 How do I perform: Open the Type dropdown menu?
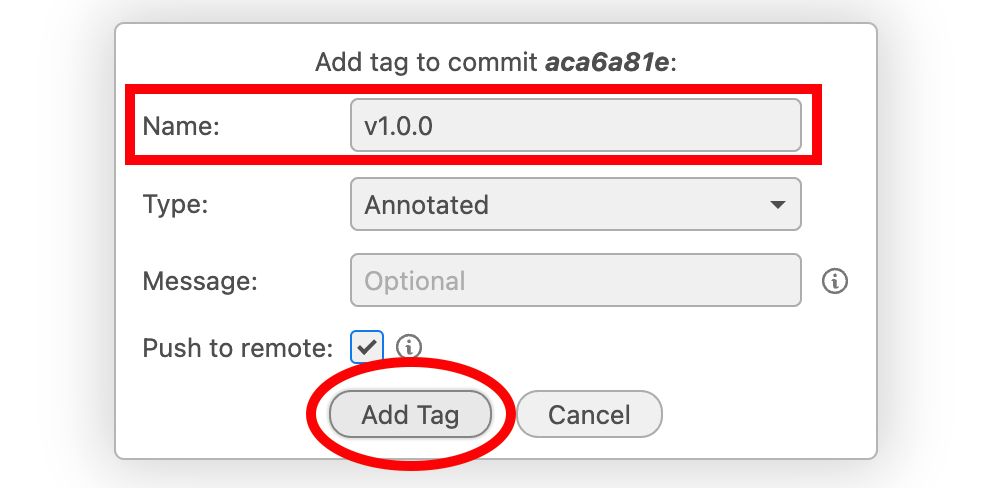point(576,205)
